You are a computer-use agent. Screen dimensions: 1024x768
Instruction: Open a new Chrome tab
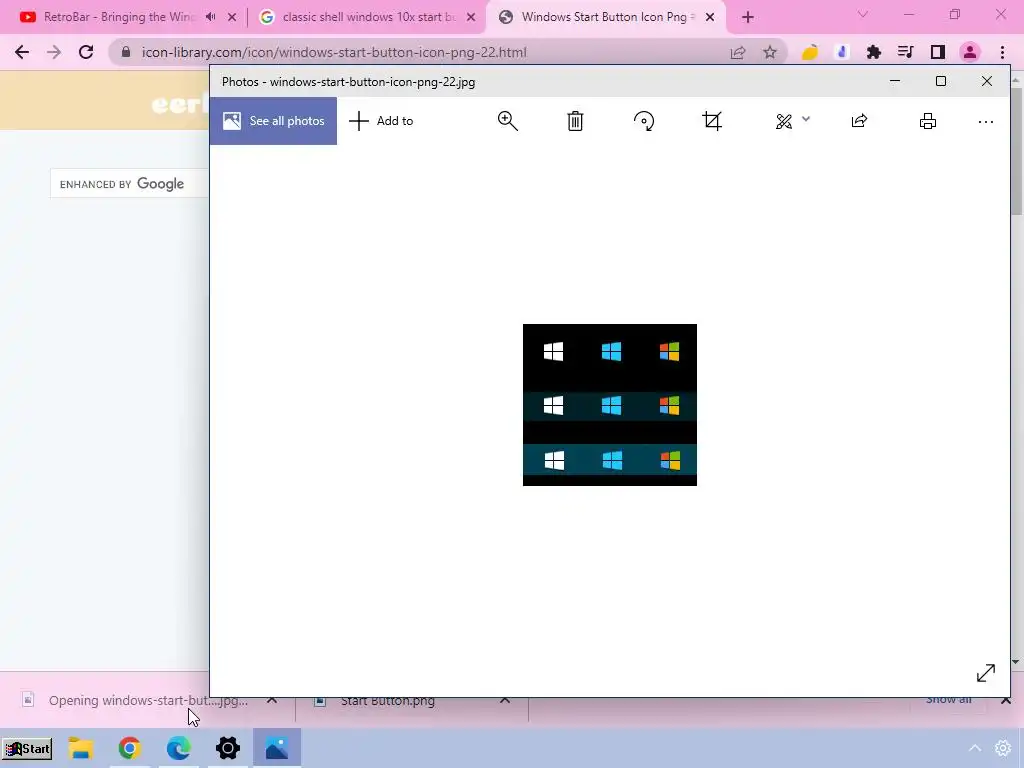tap(748, 18)
